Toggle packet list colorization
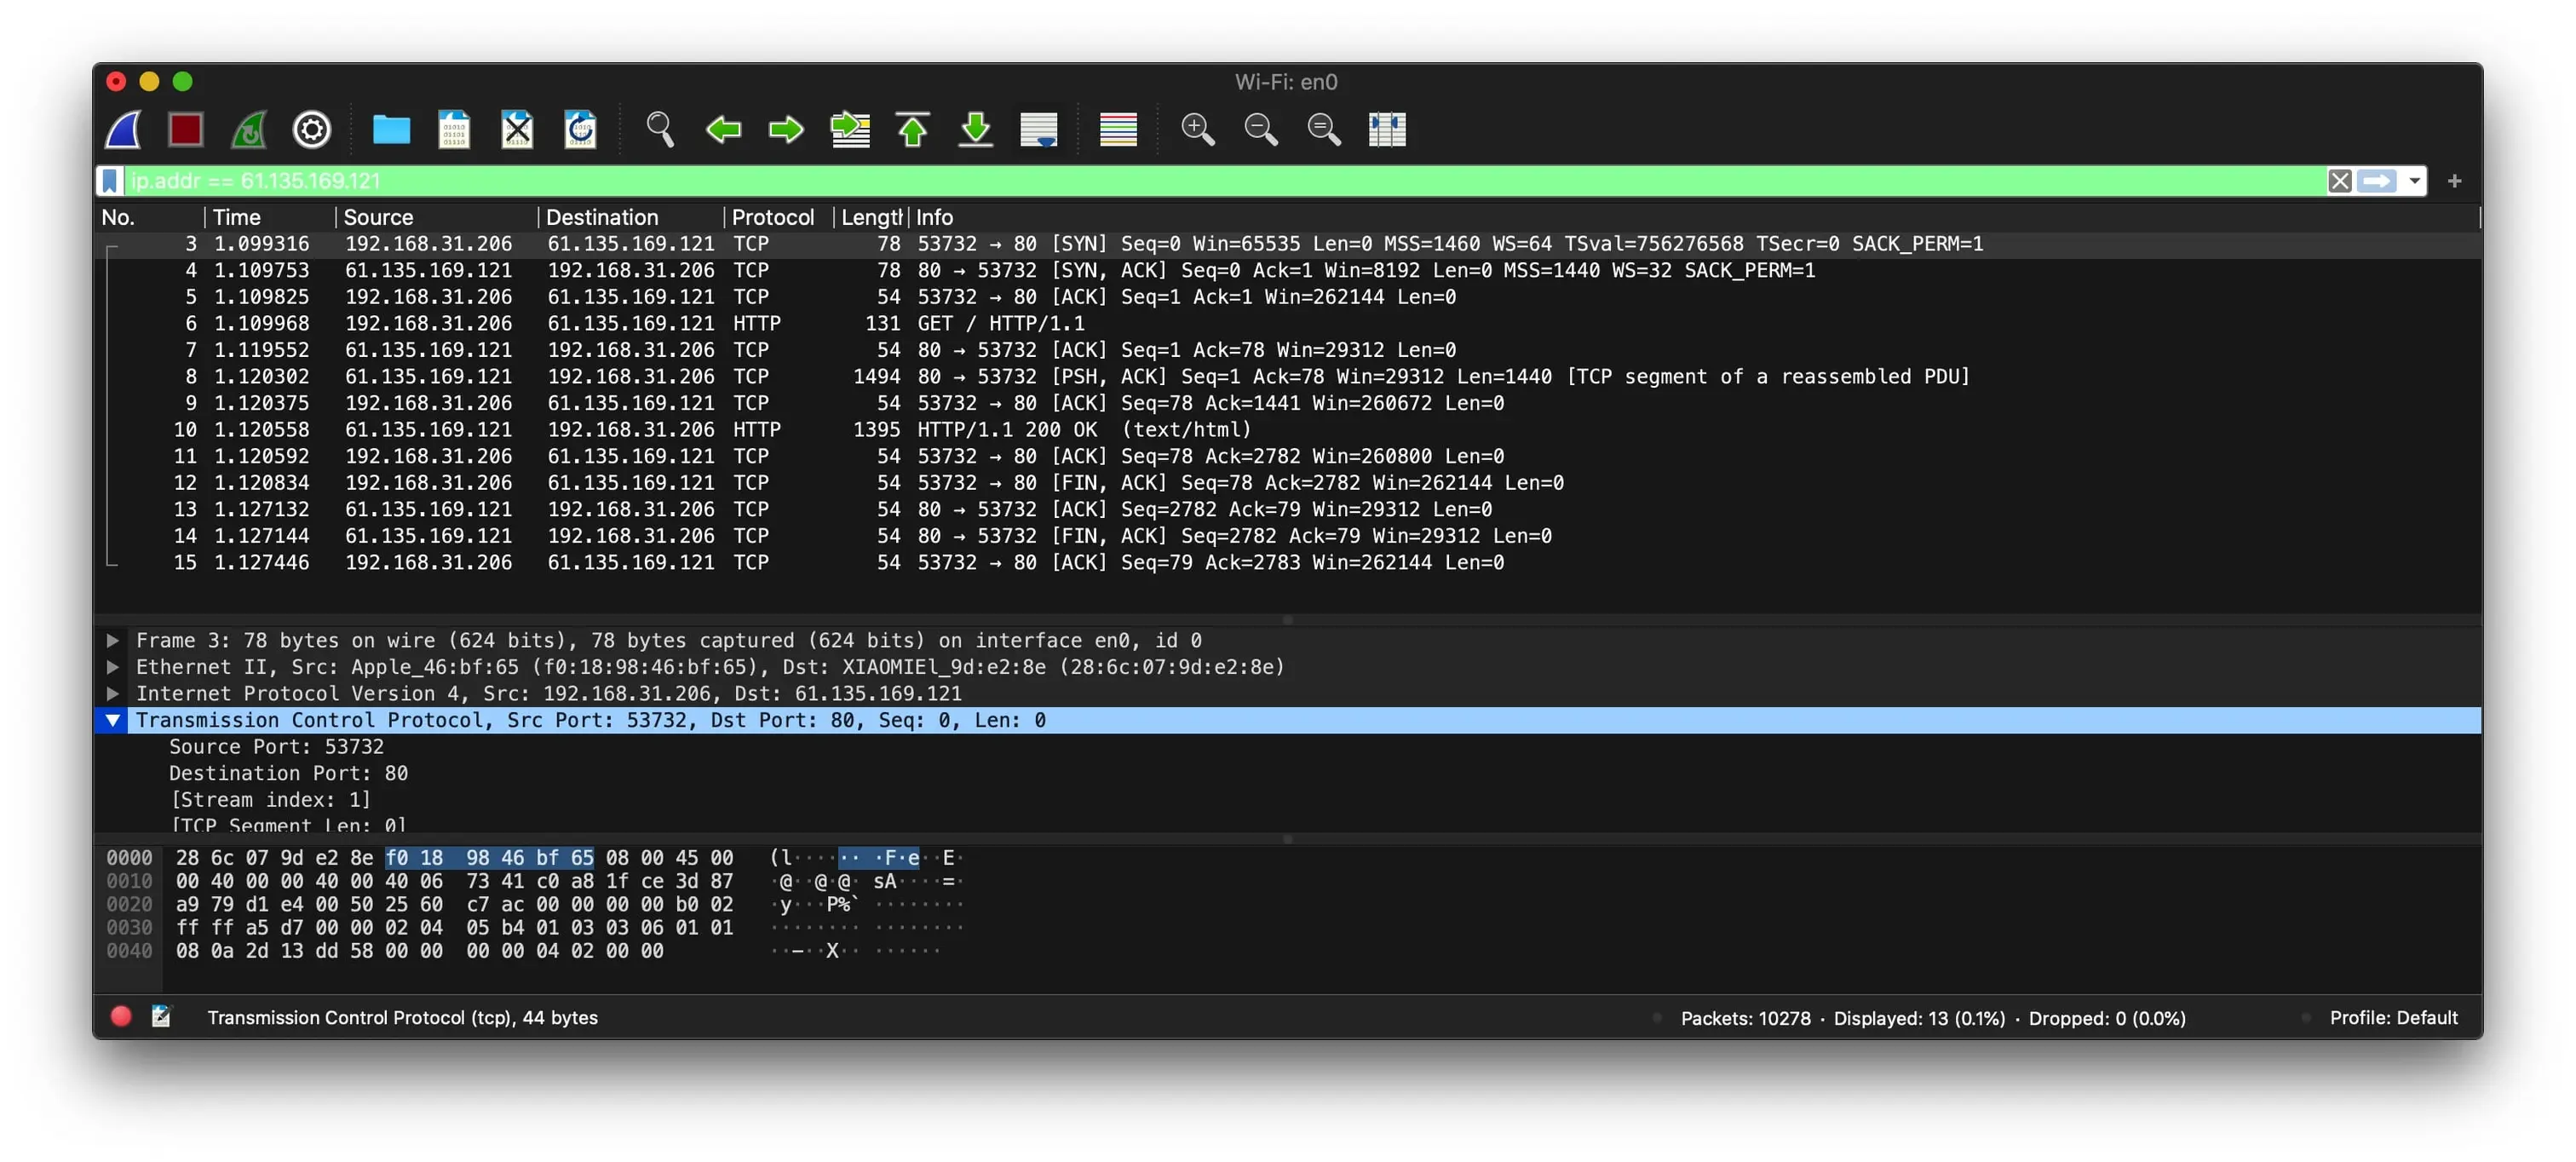 pos(1118,129)
